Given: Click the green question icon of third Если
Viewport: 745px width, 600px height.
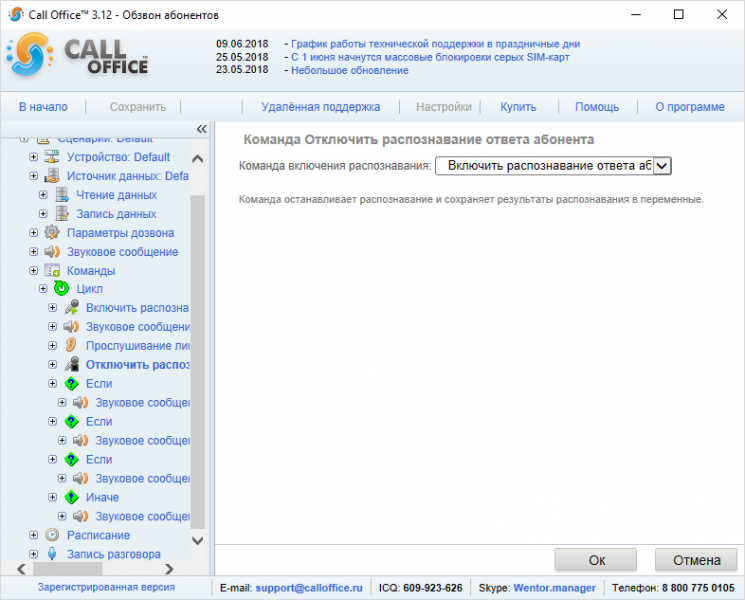Looking at the screenshot, I should click(71, 459).
